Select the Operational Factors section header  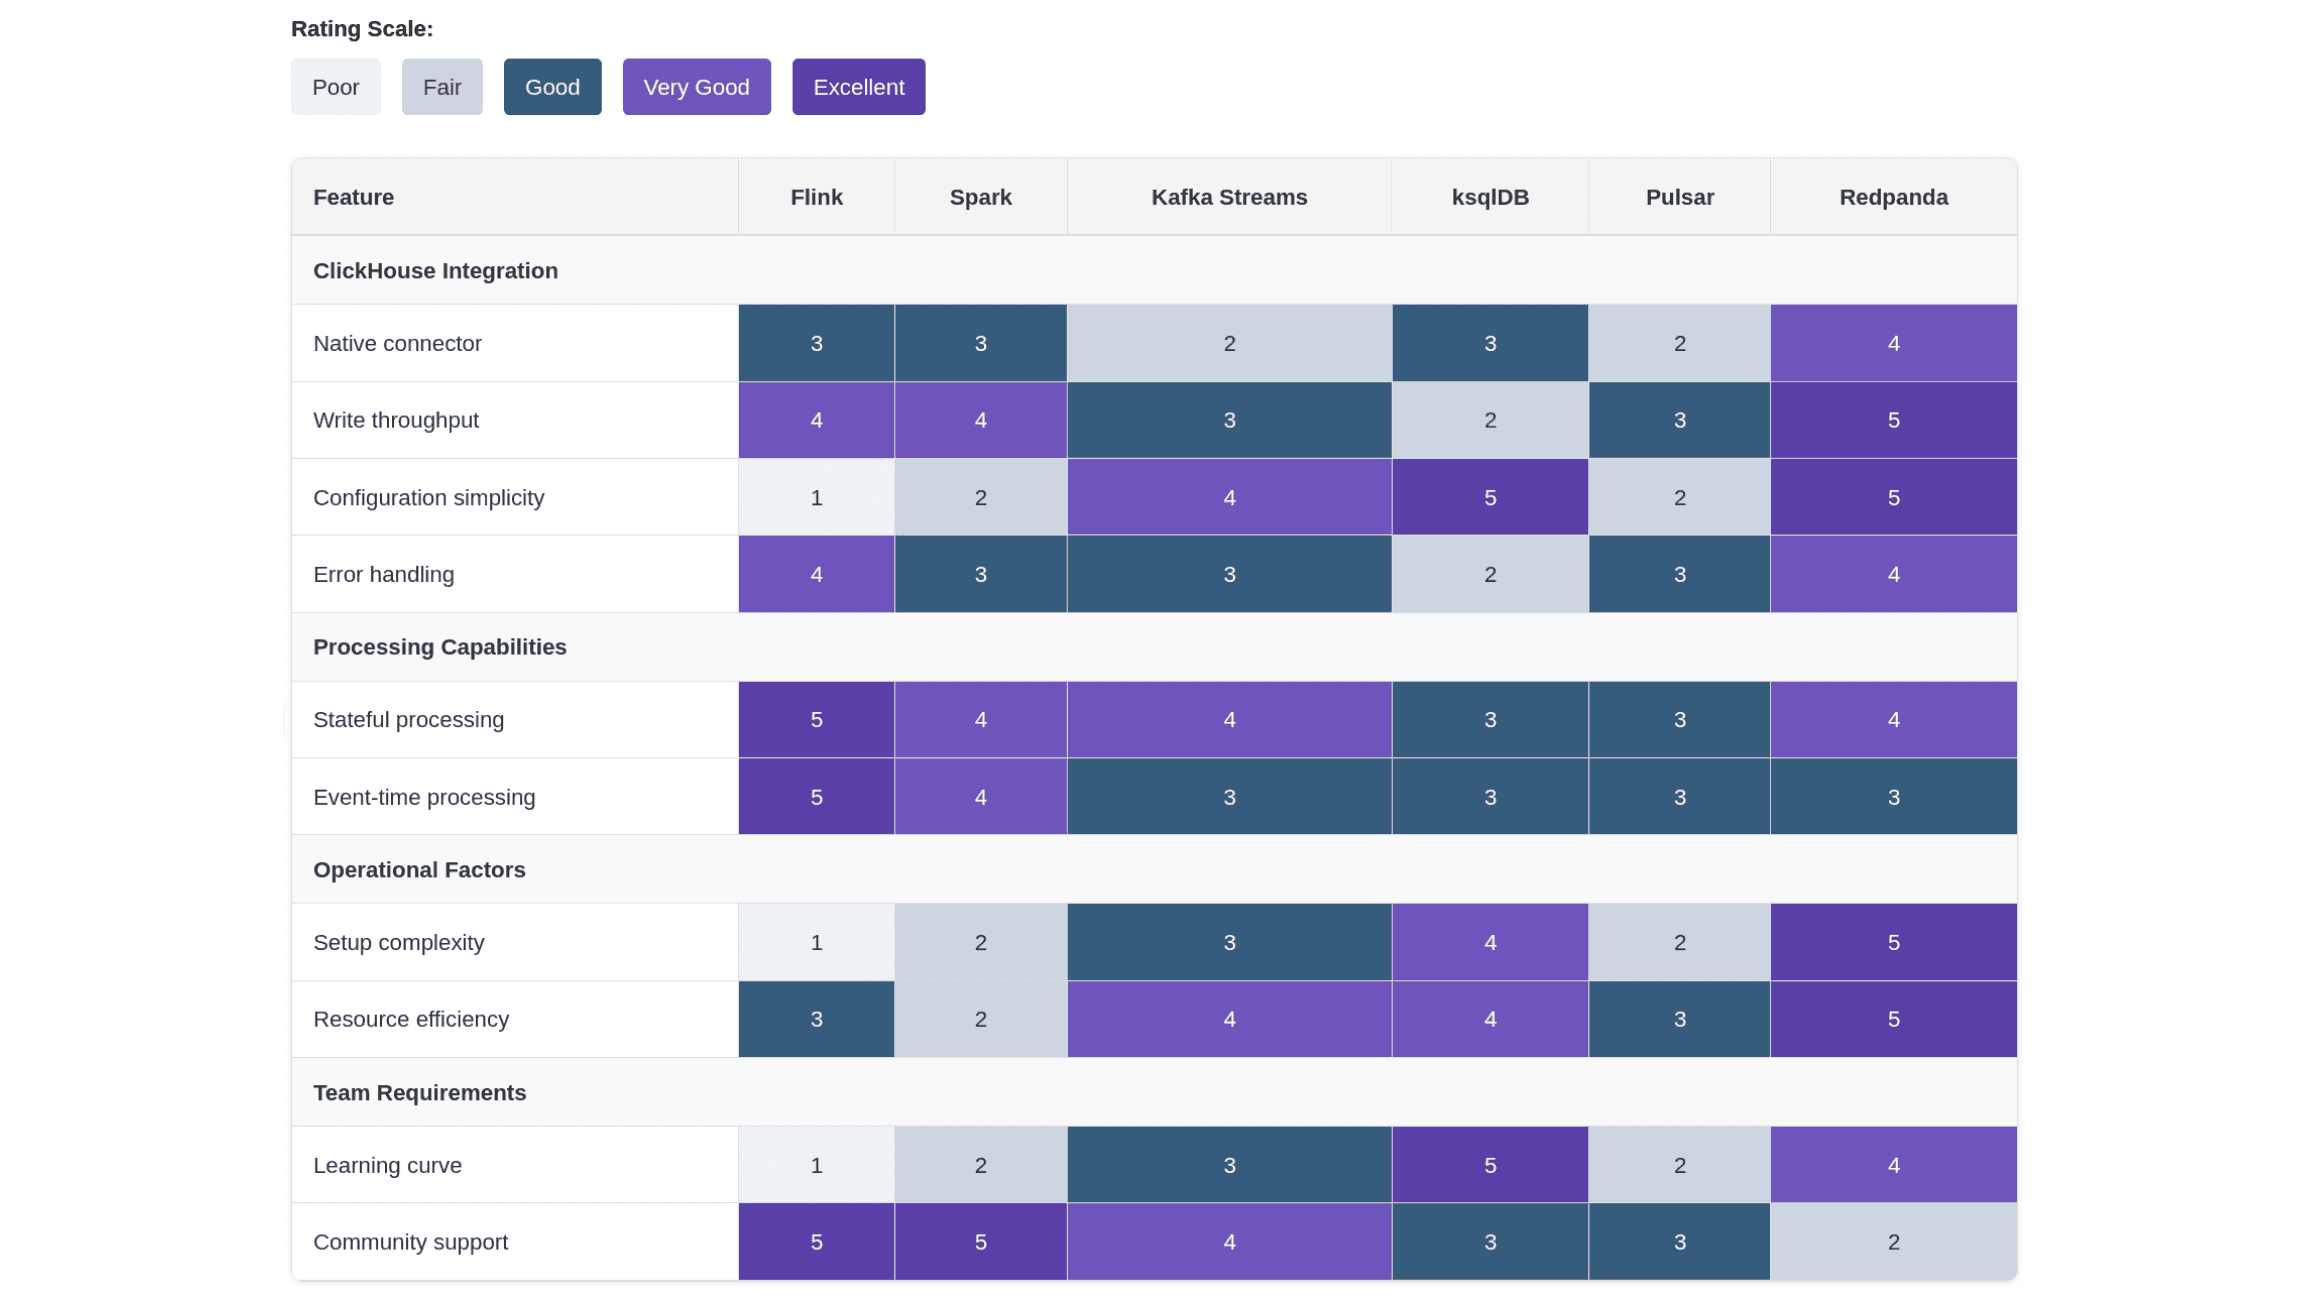tap(419, 870)
